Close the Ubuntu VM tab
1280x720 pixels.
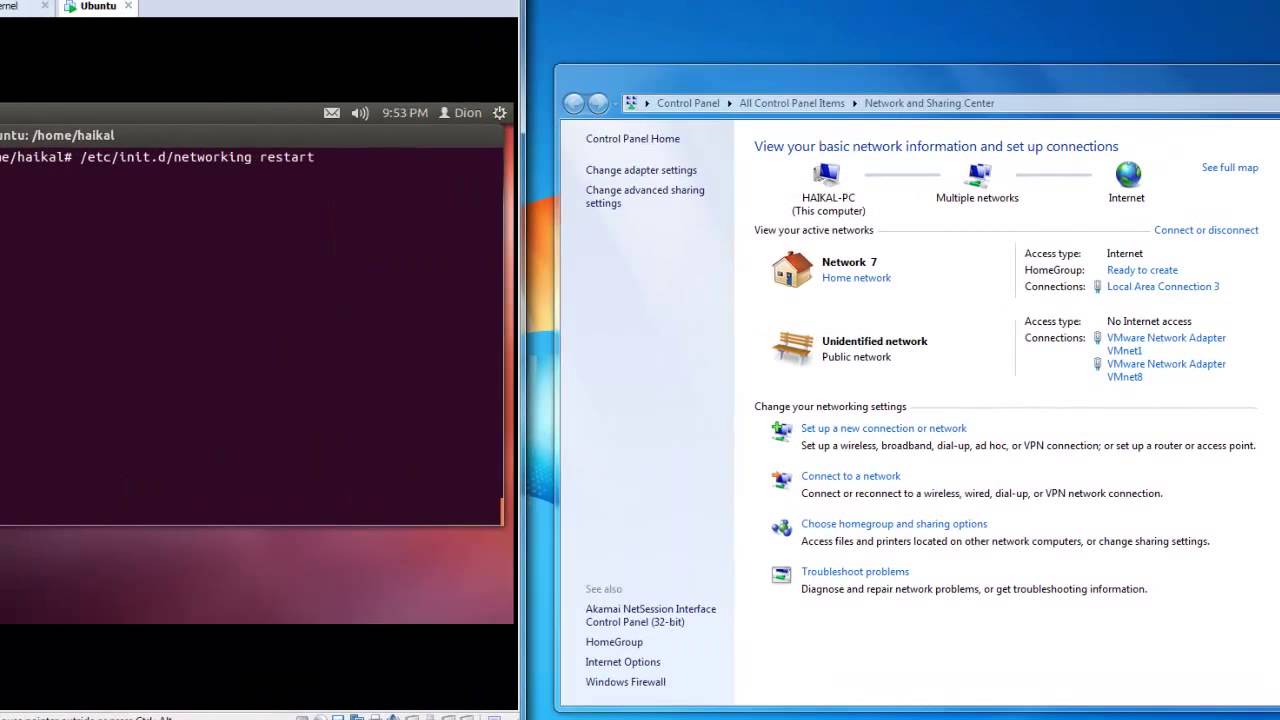(x=128, y=6)
